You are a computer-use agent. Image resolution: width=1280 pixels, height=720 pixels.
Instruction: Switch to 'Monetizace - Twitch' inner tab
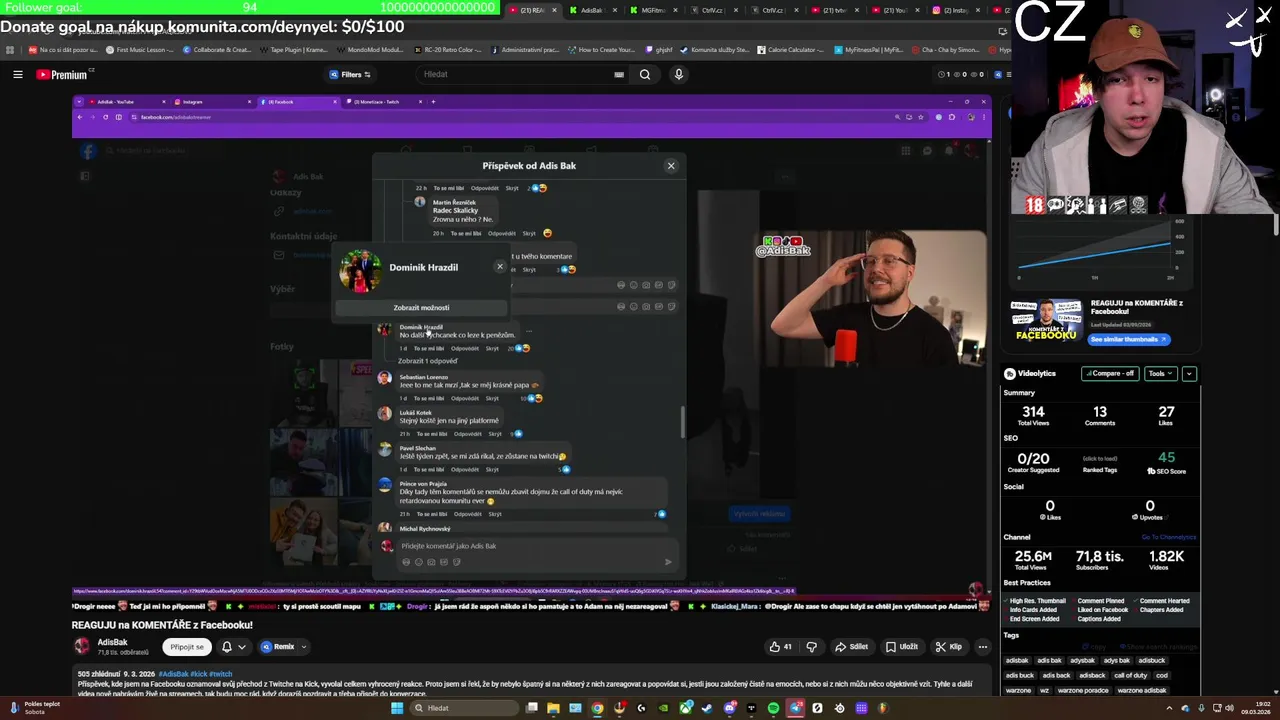tap(383, 102)
